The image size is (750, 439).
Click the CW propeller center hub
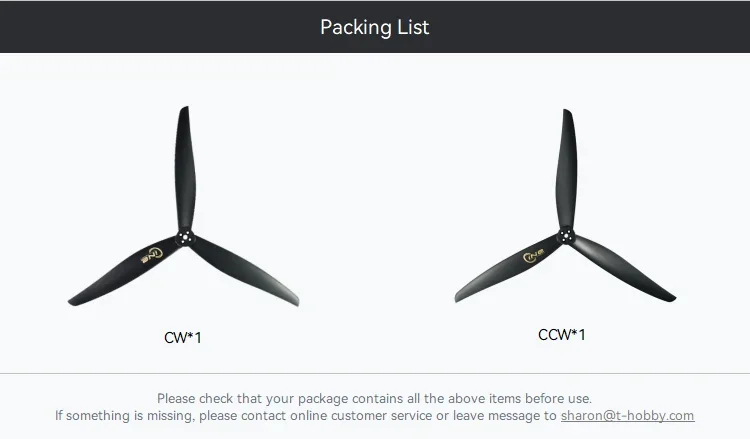pyautogui.click(x=186, y=236)
